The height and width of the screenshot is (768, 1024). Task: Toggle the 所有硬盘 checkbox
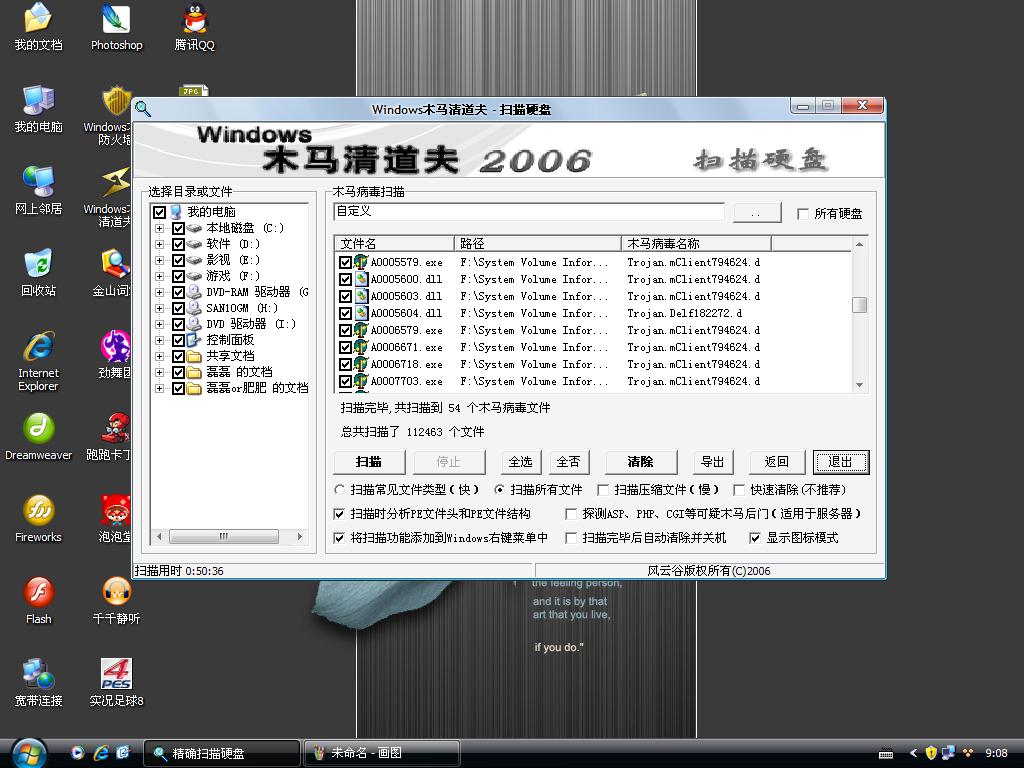coord(803,214)
